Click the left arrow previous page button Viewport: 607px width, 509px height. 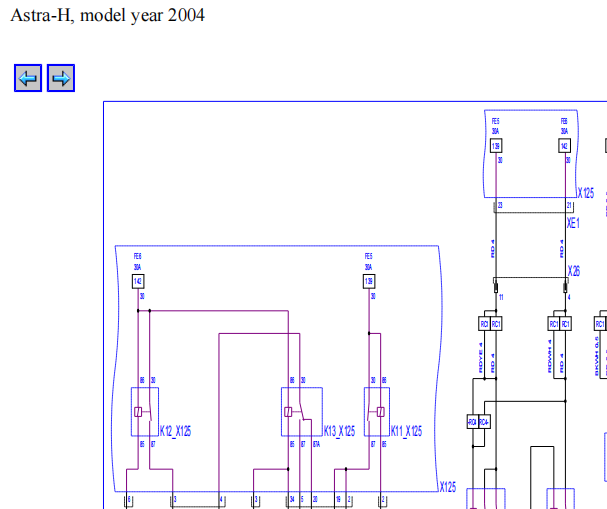(x=28, y=78)
